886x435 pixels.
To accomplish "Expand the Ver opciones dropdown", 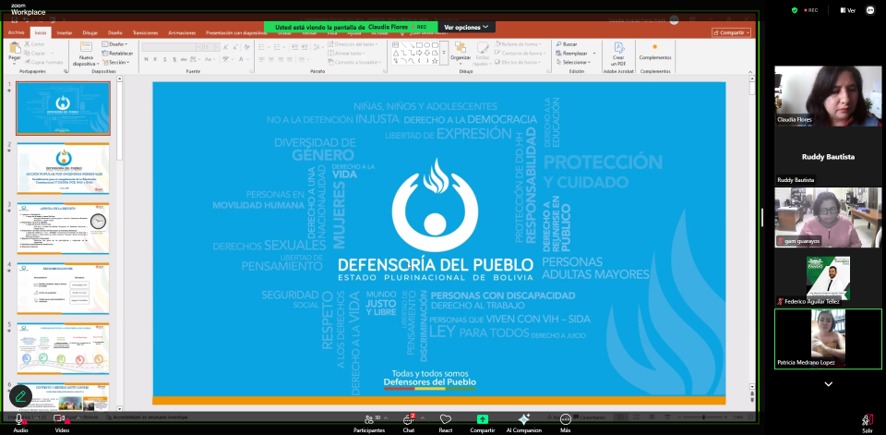I will tap(466, 27).
